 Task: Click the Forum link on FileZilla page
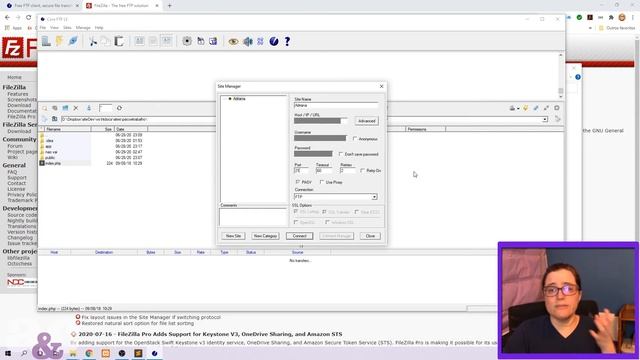15,146
